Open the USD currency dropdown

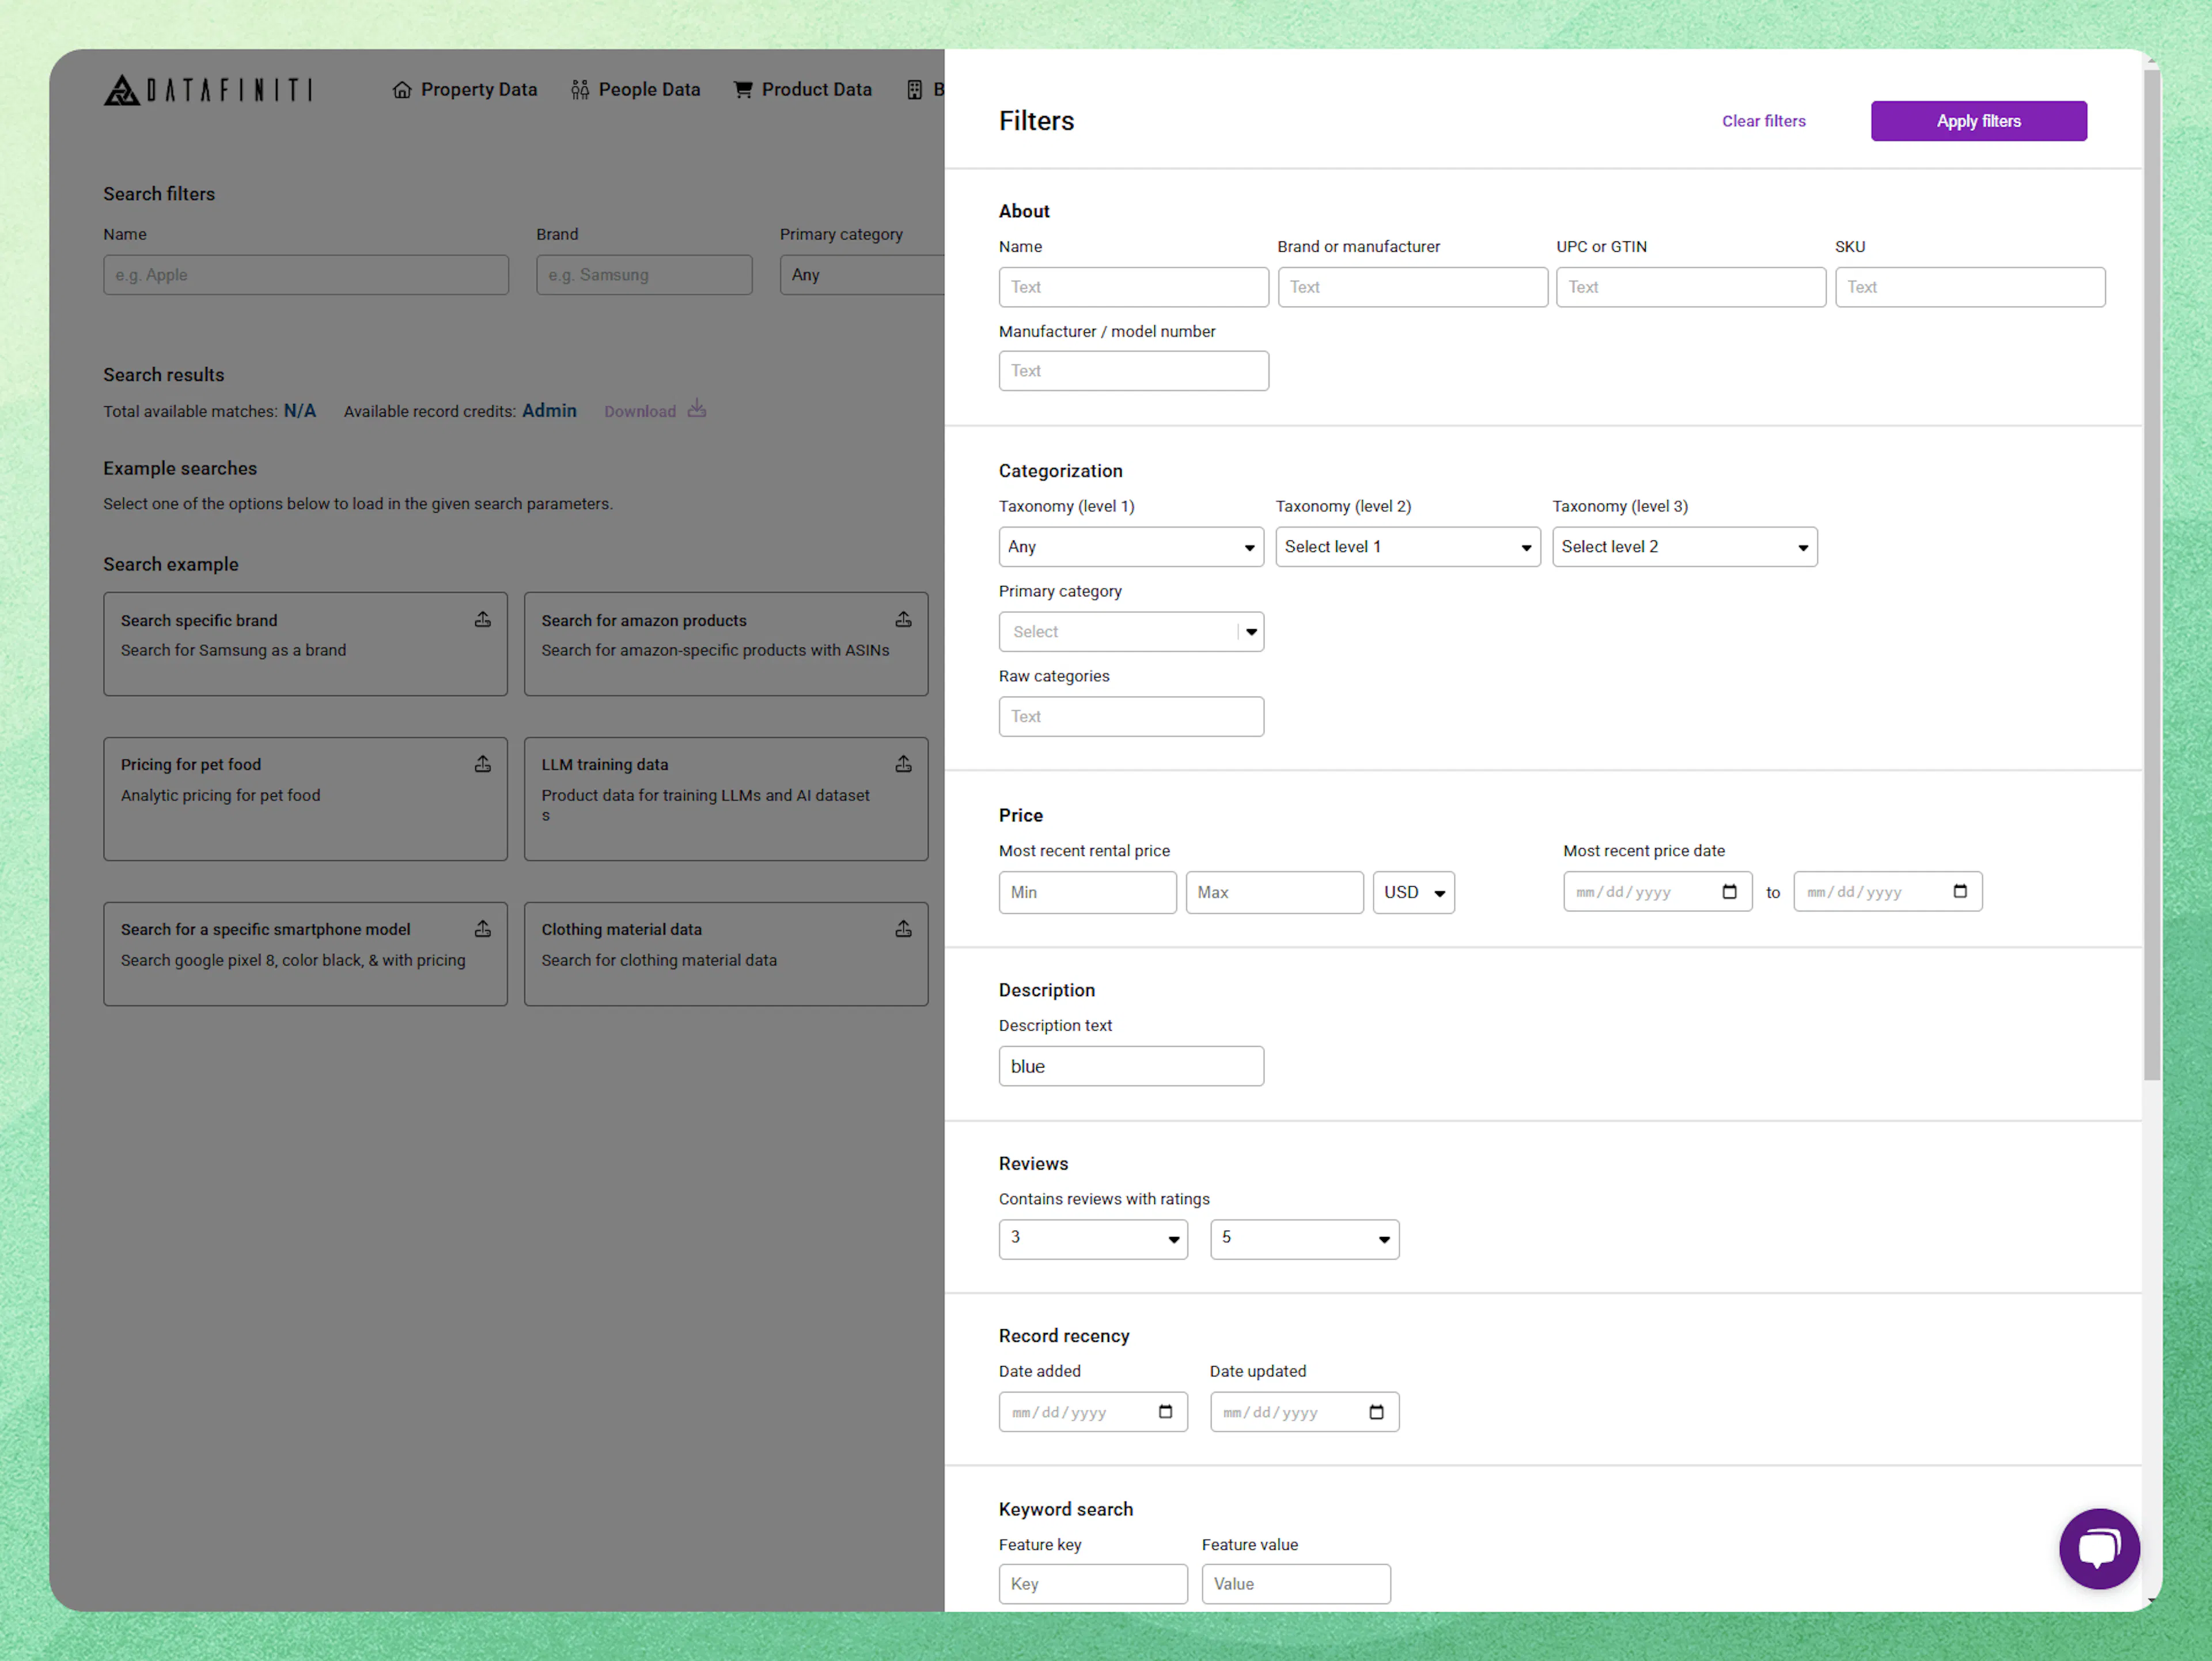[1413, 892]
